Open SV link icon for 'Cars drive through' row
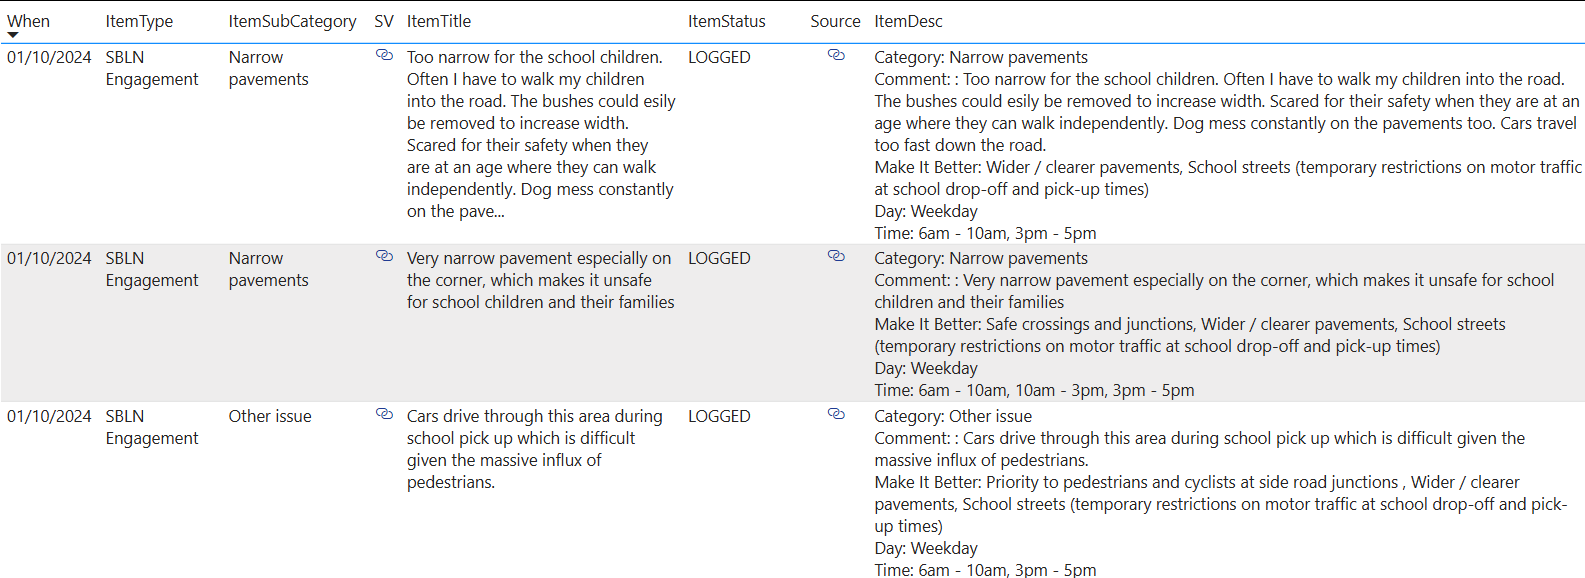 384,415
